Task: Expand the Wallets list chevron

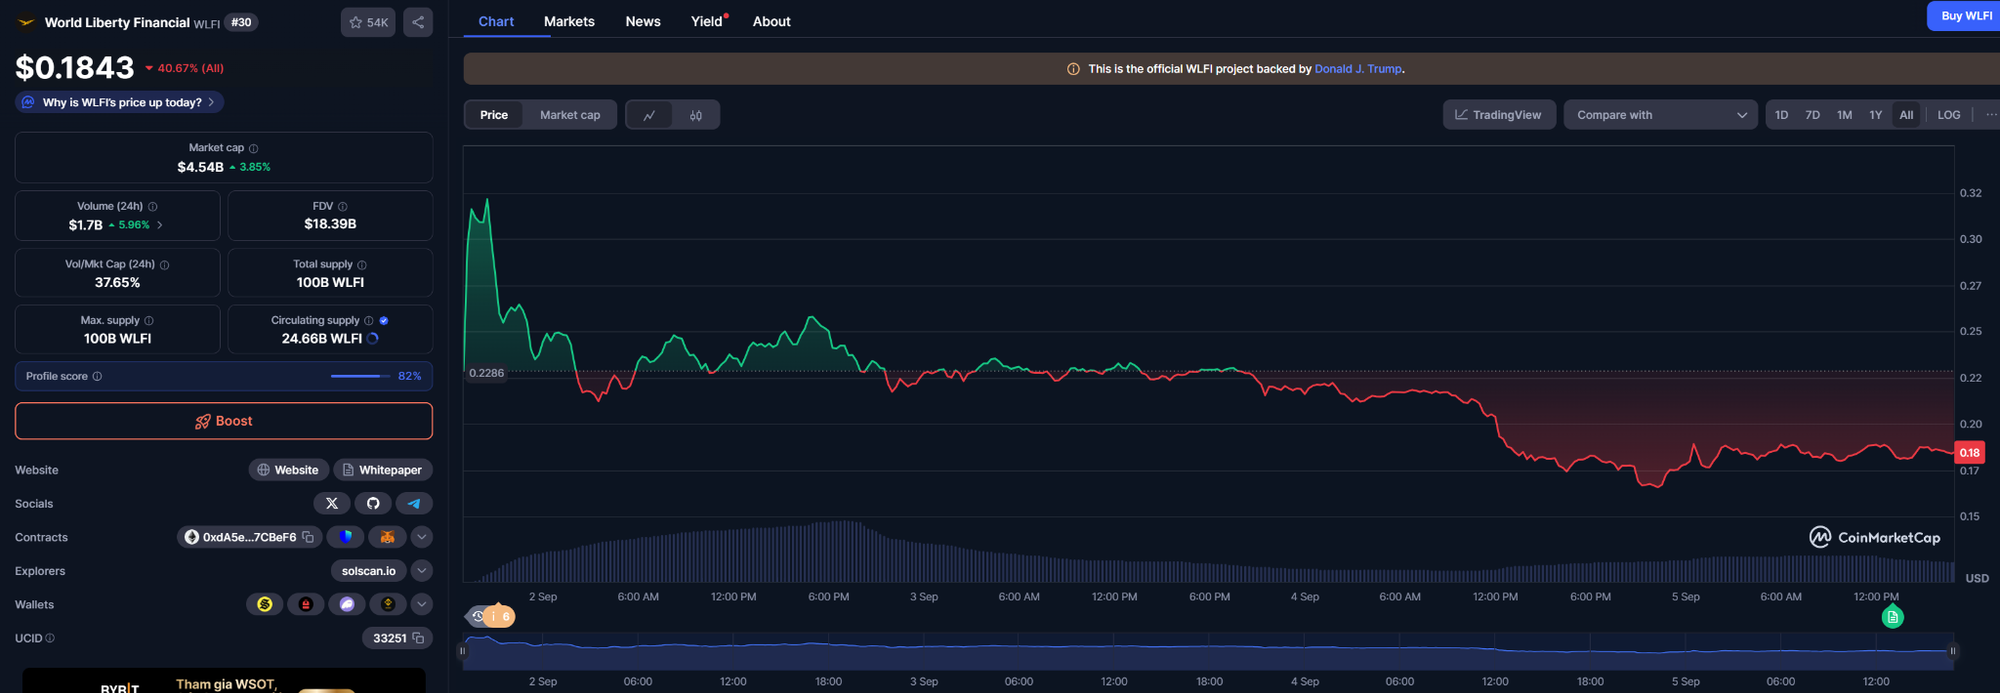Action: coord(422,605)
